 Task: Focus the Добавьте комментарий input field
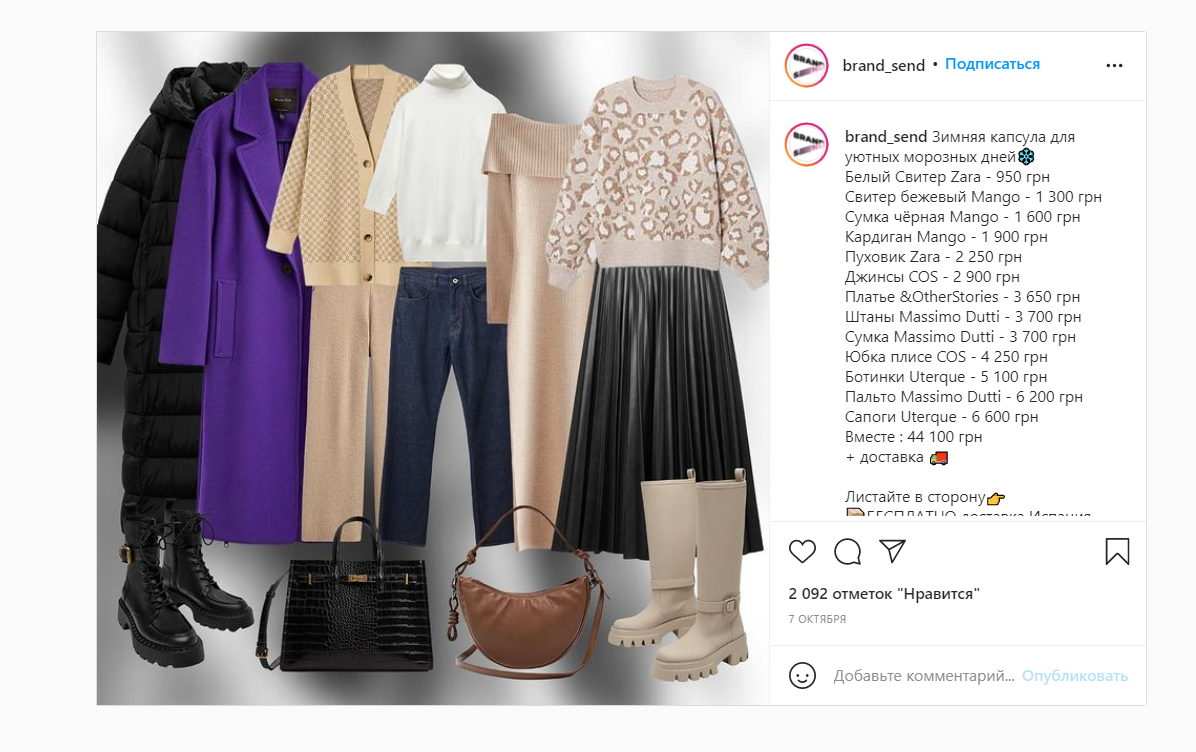[924, 676]
